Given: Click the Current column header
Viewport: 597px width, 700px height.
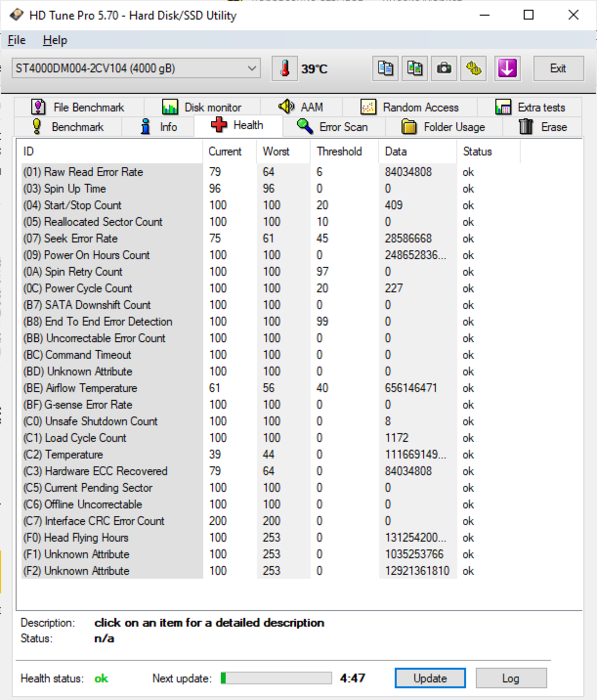Looking at the screenshot, I should (x=230, y=151).
